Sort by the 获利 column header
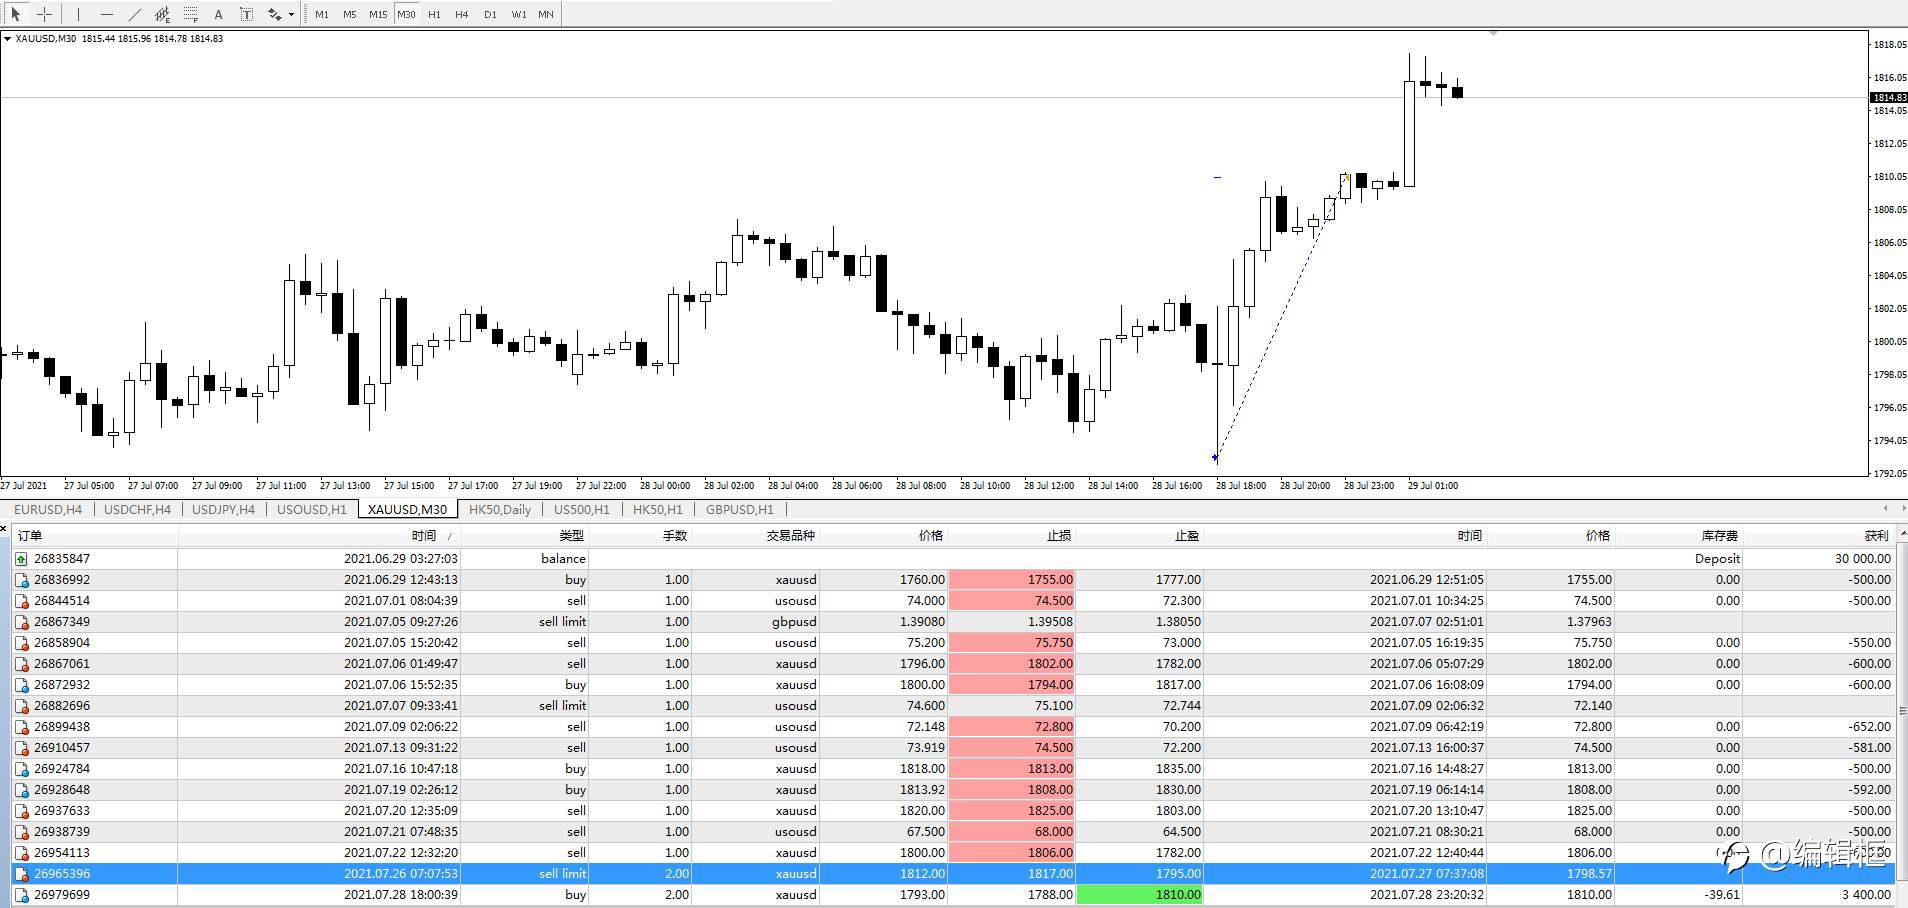The image size is (1908, 908). [1876, 536]
